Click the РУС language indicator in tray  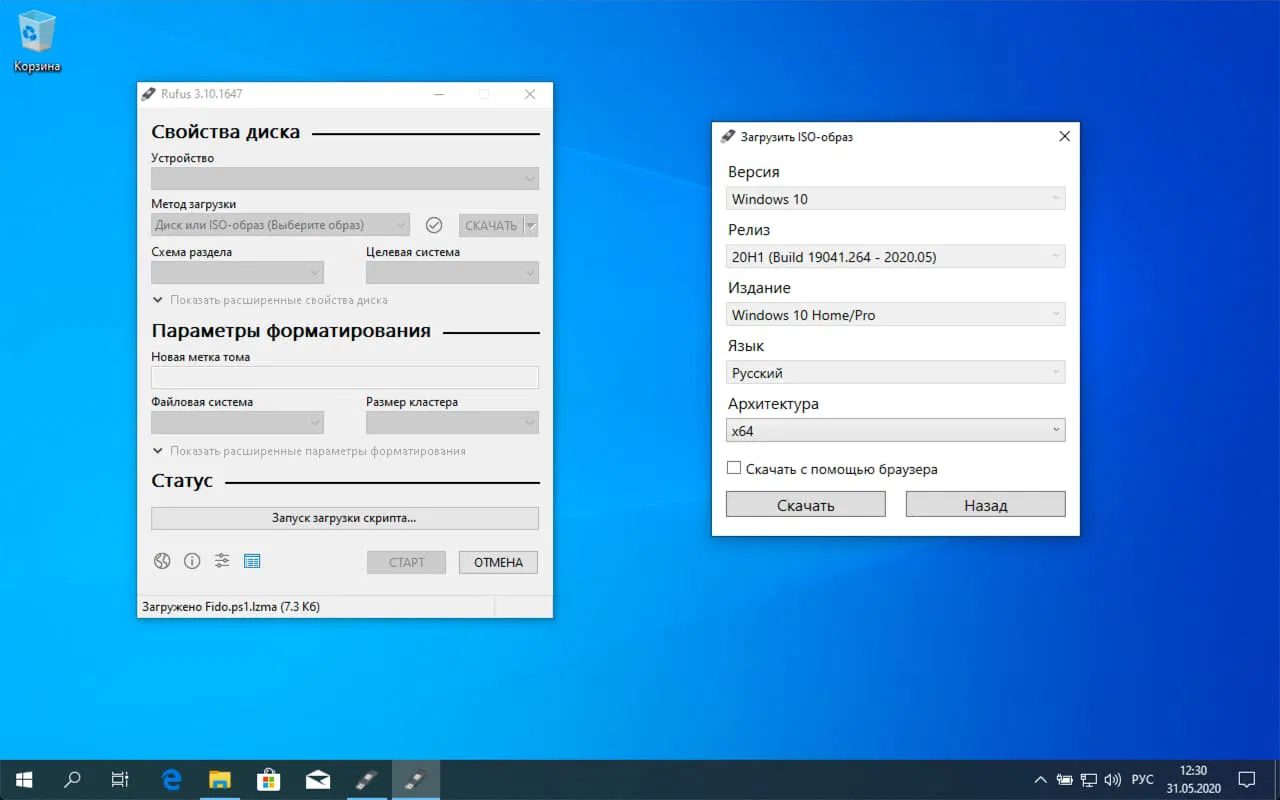(x=1142, y=779)
